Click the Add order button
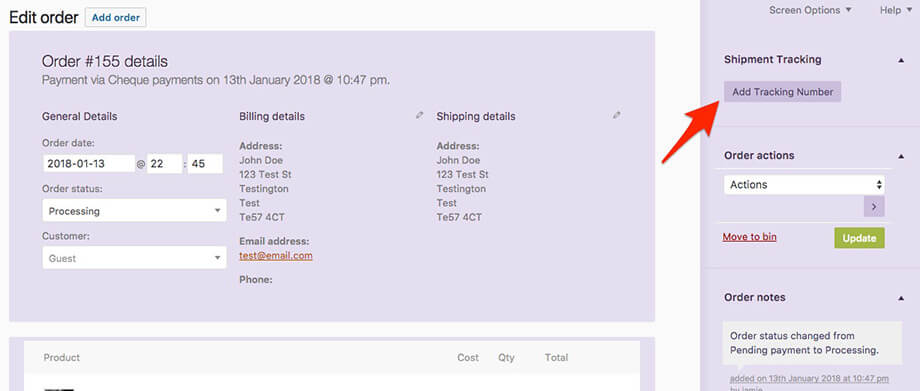The image size is (920, 391). [116, 18]
